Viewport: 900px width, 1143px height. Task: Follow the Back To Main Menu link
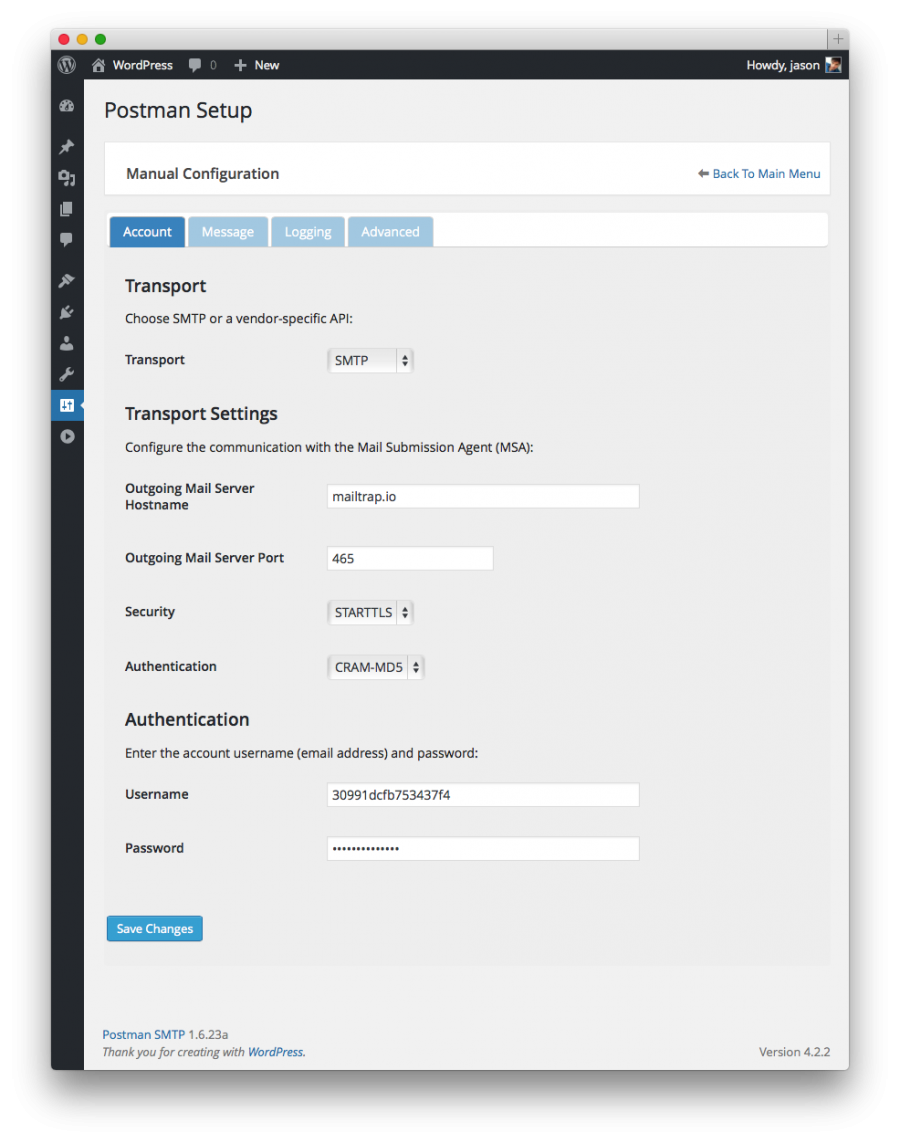766,173
